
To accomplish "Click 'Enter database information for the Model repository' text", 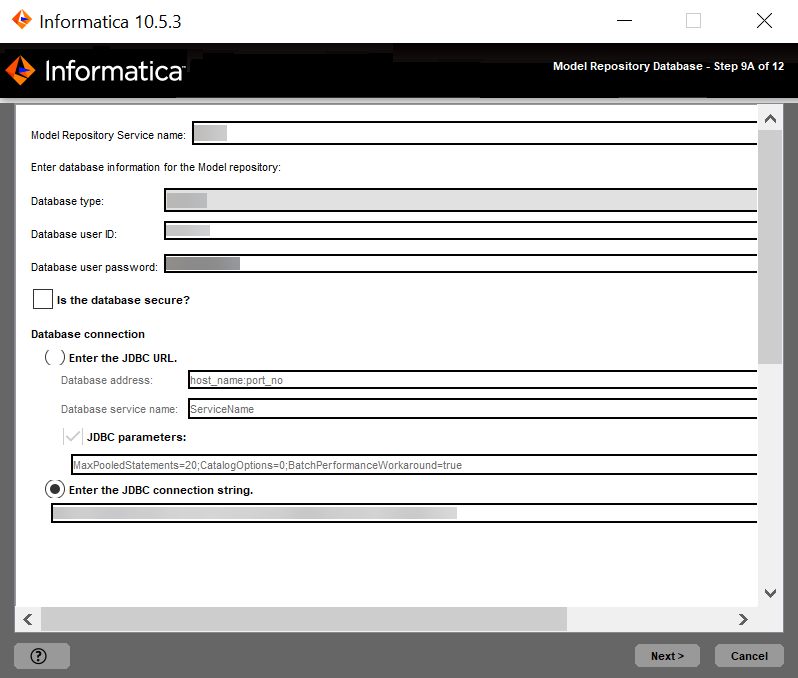I will pyautogui.click(x=156, y=167).
